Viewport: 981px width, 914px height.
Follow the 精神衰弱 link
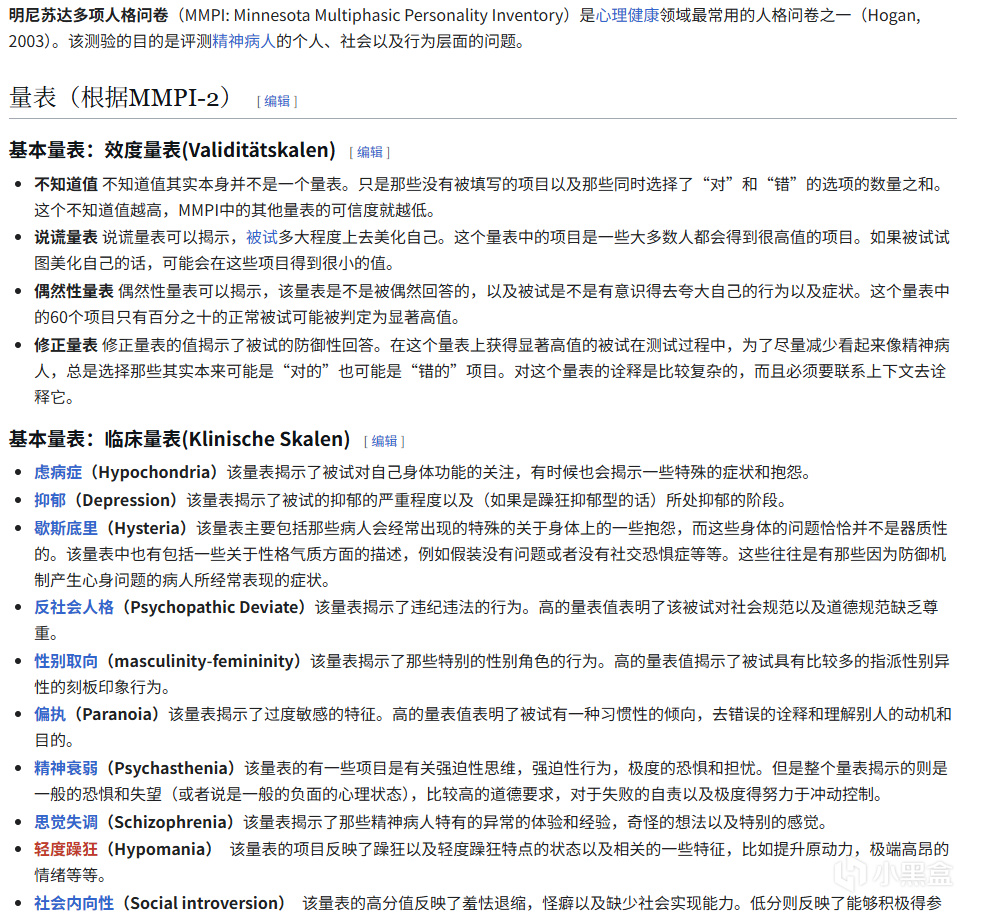pos(66,768)
